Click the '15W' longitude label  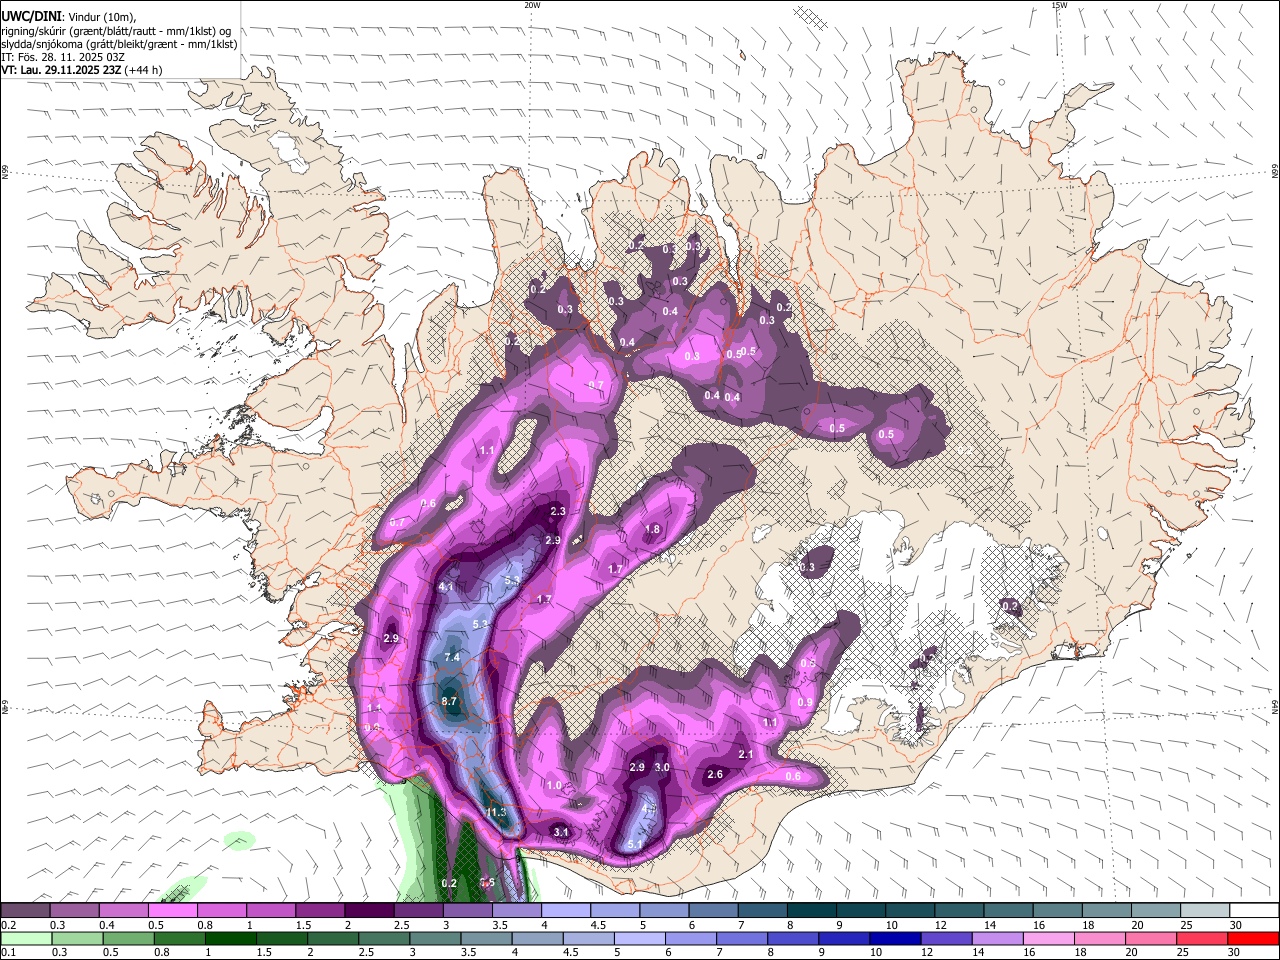(x=1059, y=5)
